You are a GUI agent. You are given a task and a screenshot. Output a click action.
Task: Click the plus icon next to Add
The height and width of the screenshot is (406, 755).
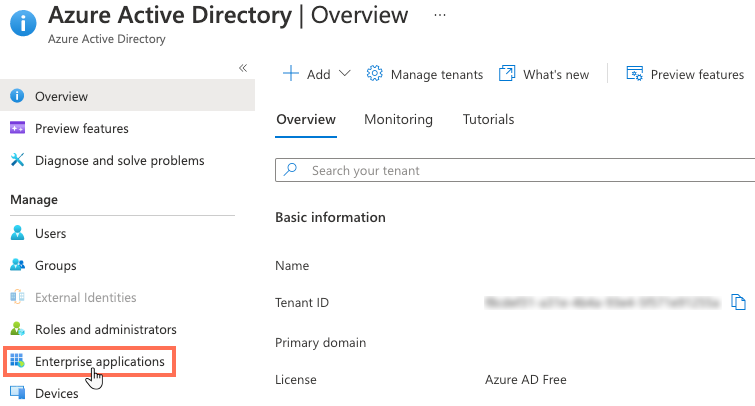tap(291, 74)
